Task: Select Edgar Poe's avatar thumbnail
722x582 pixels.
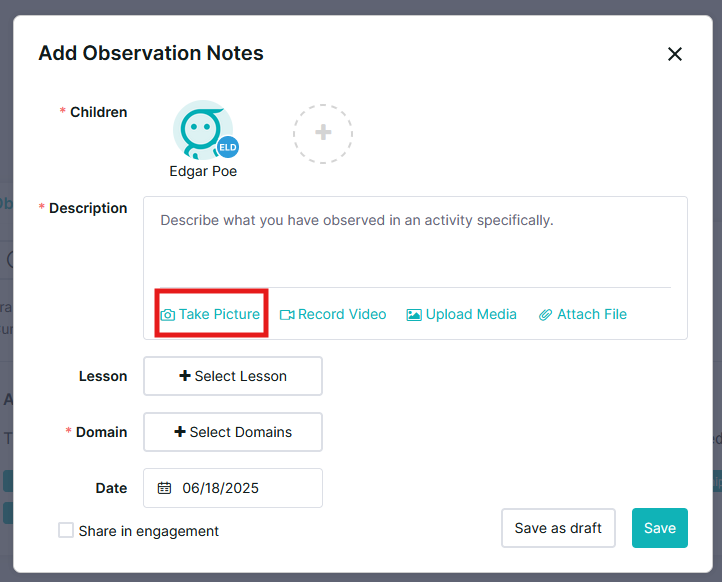Action: pyautogui.click(x=203, y=130)
